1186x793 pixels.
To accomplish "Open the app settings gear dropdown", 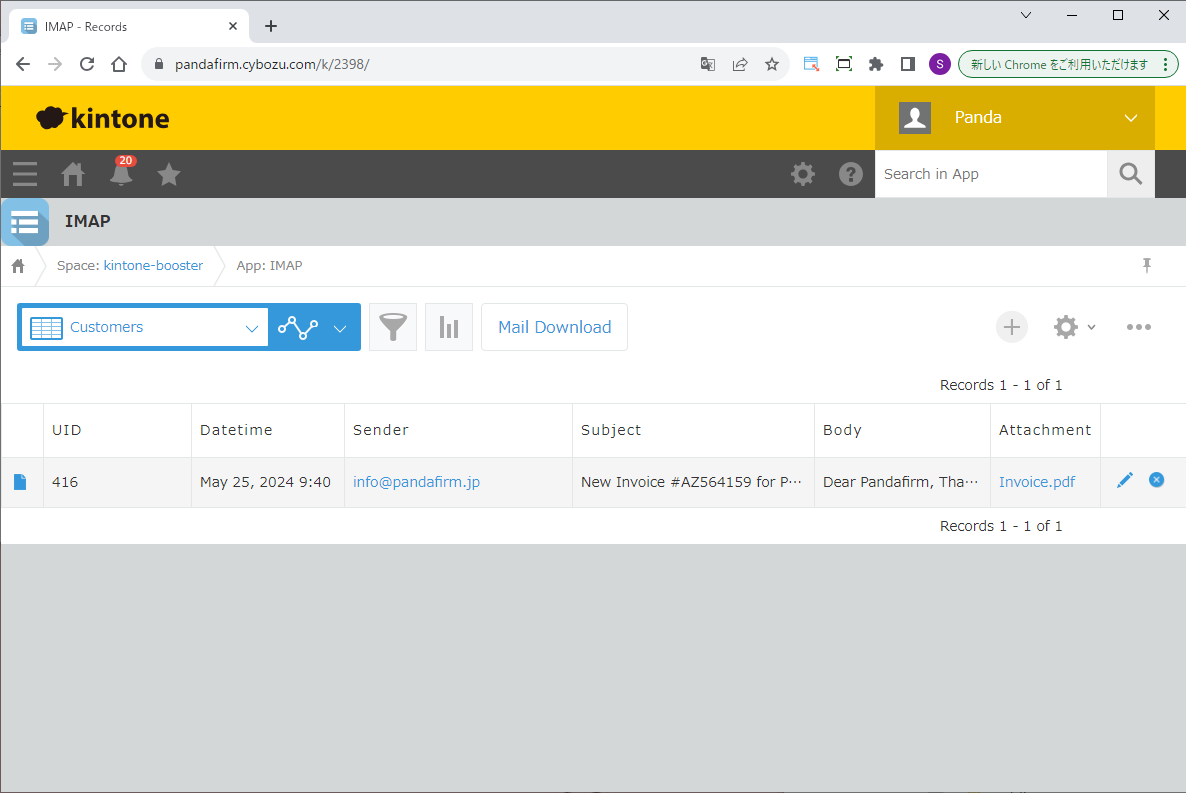I will pos(1074,327).
